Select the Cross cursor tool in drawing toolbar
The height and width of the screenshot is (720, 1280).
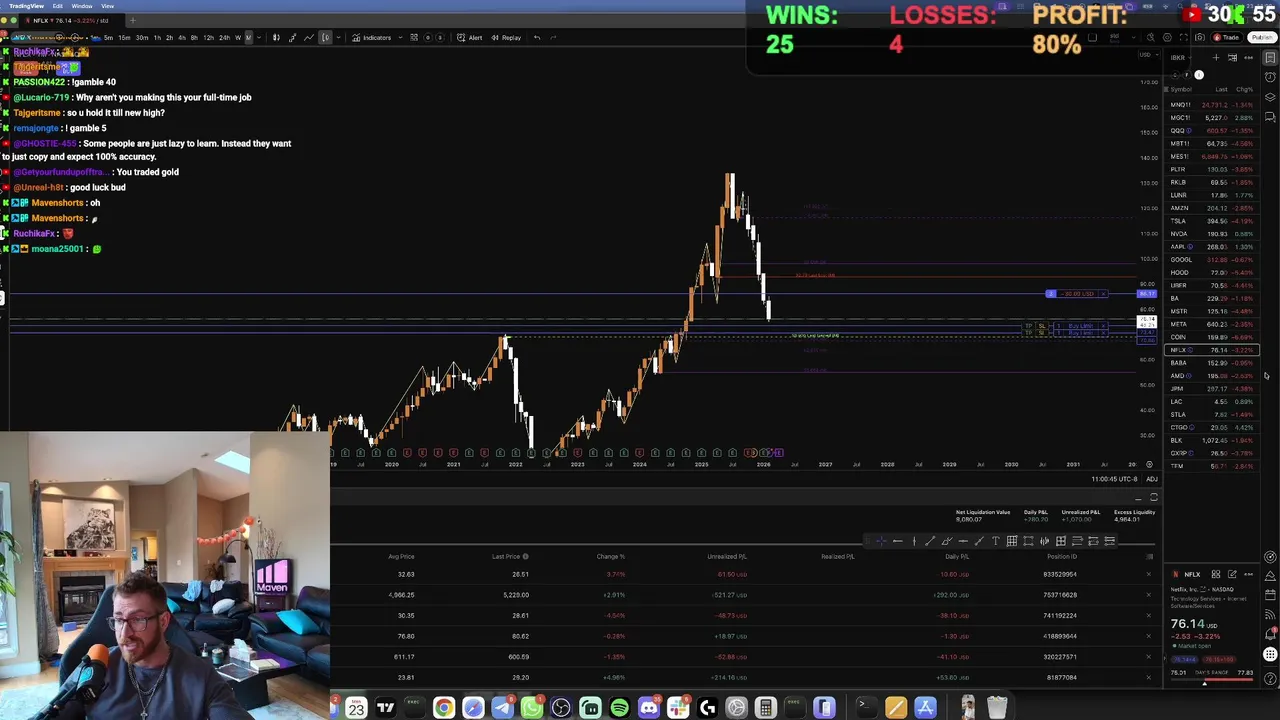tap(881, 541)
